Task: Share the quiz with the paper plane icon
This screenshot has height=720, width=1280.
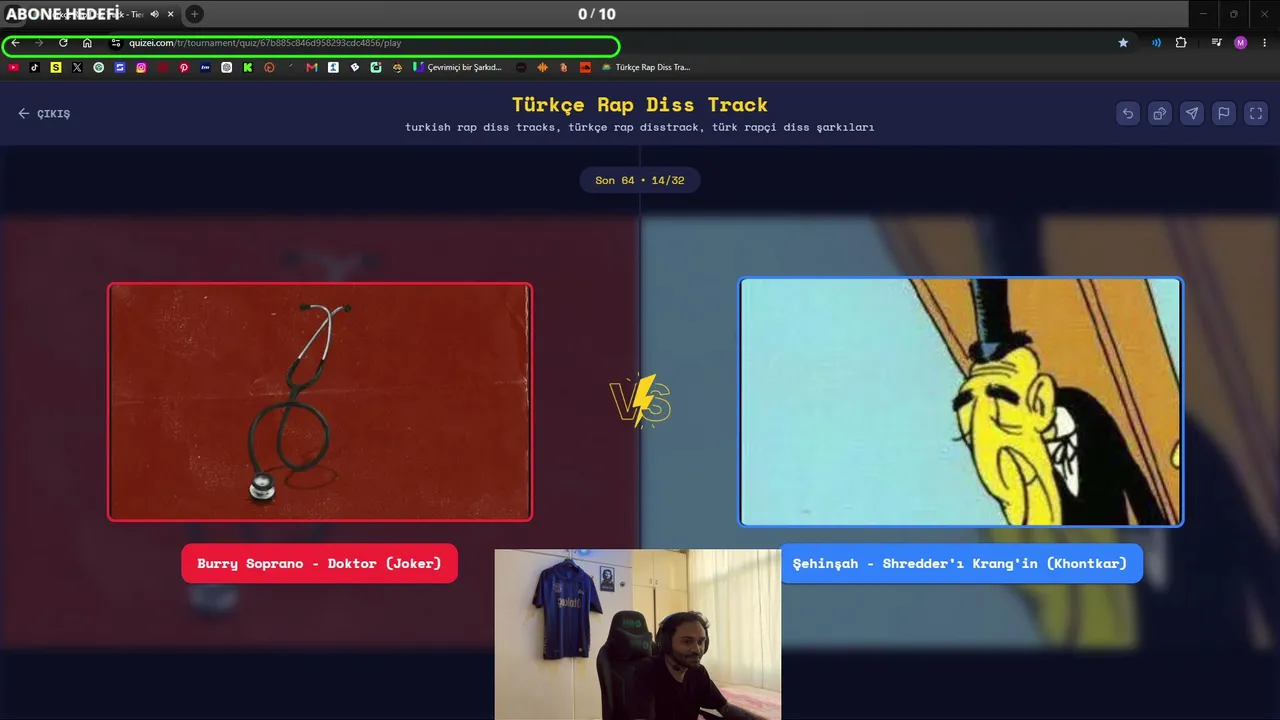Action: click(1192, 113)
